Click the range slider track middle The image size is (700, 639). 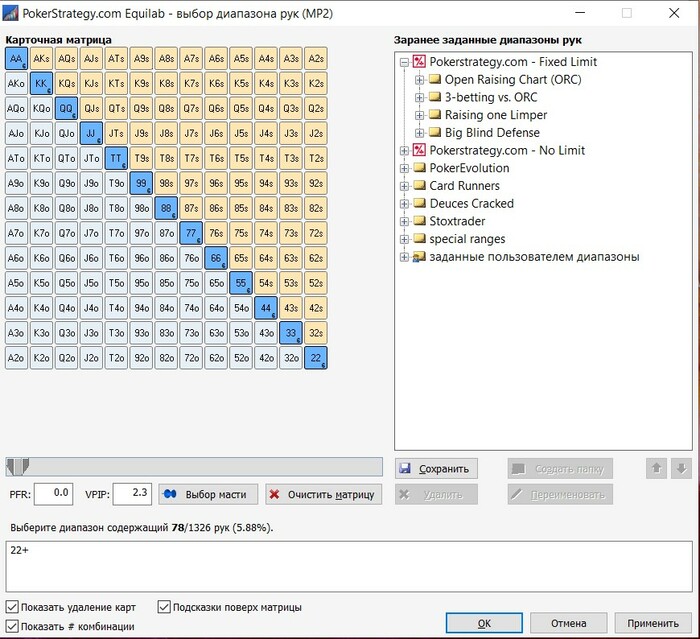(194, 467)
